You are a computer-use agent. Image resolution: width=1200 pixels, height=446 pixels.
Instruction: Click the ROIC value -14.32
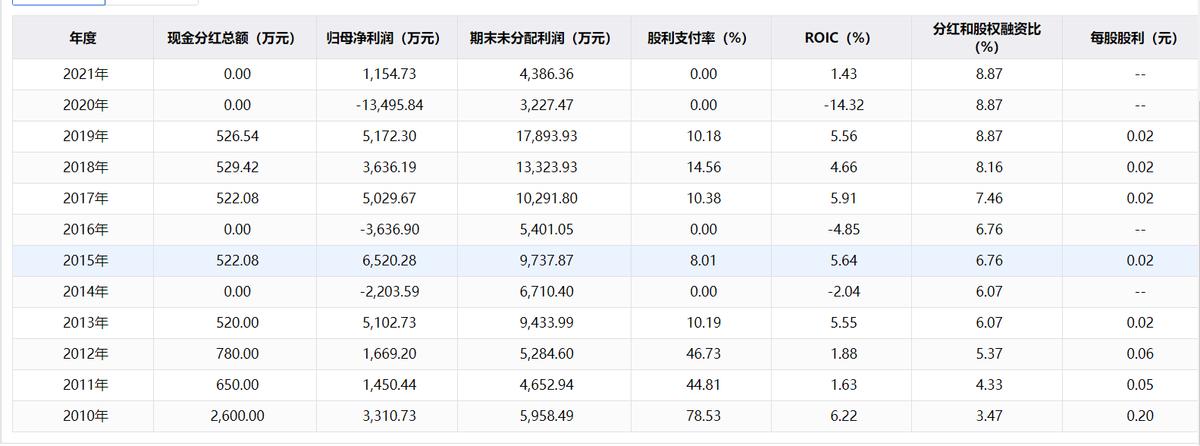pos(843,105)
